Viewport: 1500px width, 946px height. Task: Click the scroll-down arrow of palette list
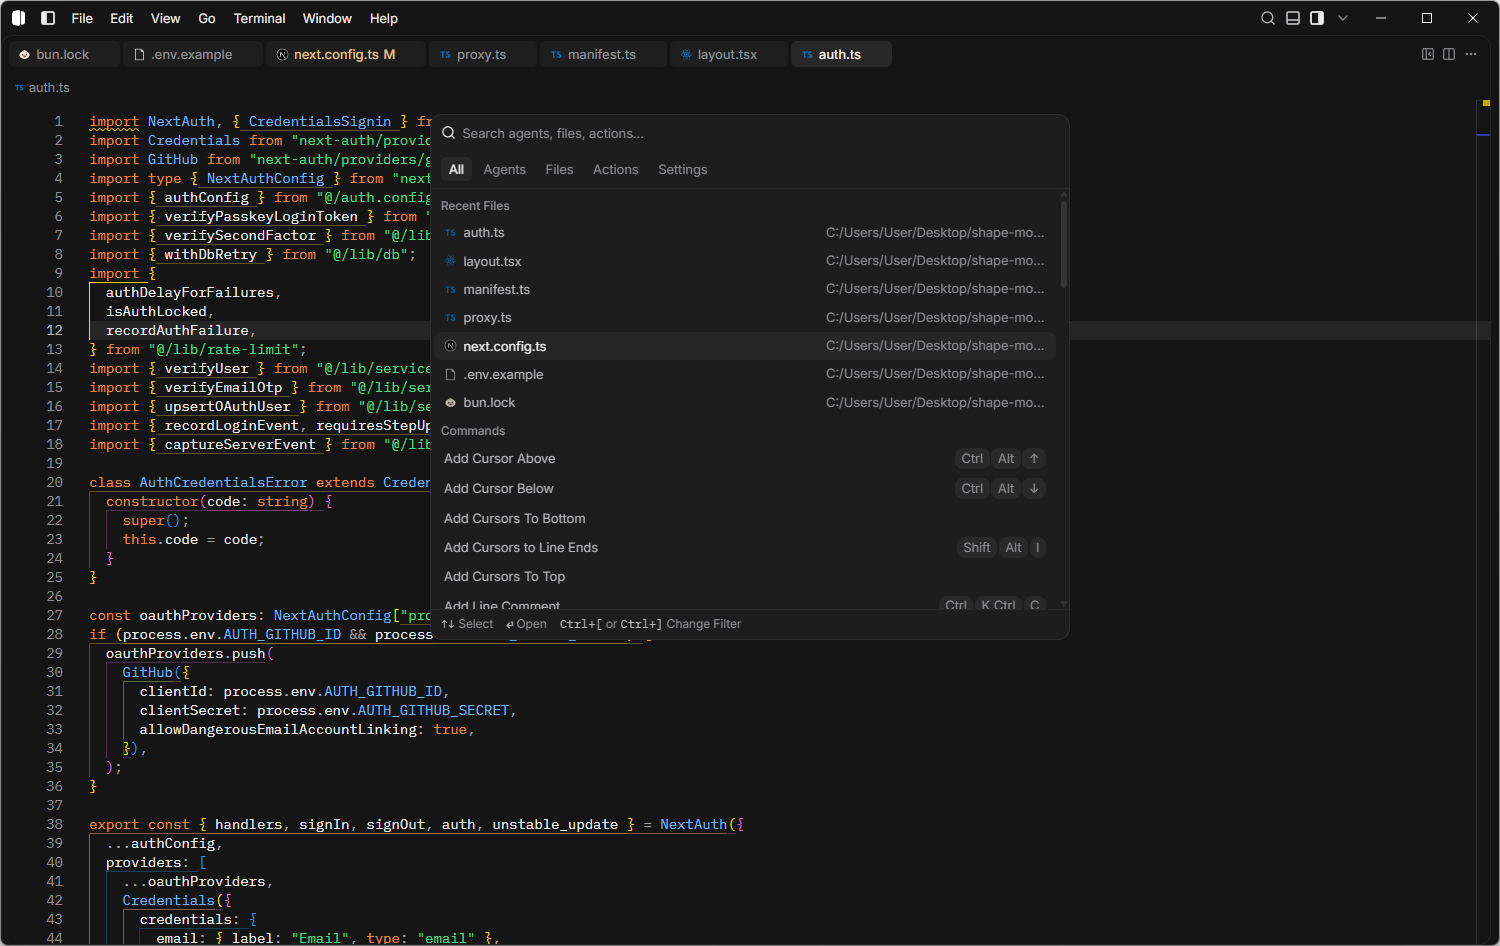click(x=1064, y=604)
